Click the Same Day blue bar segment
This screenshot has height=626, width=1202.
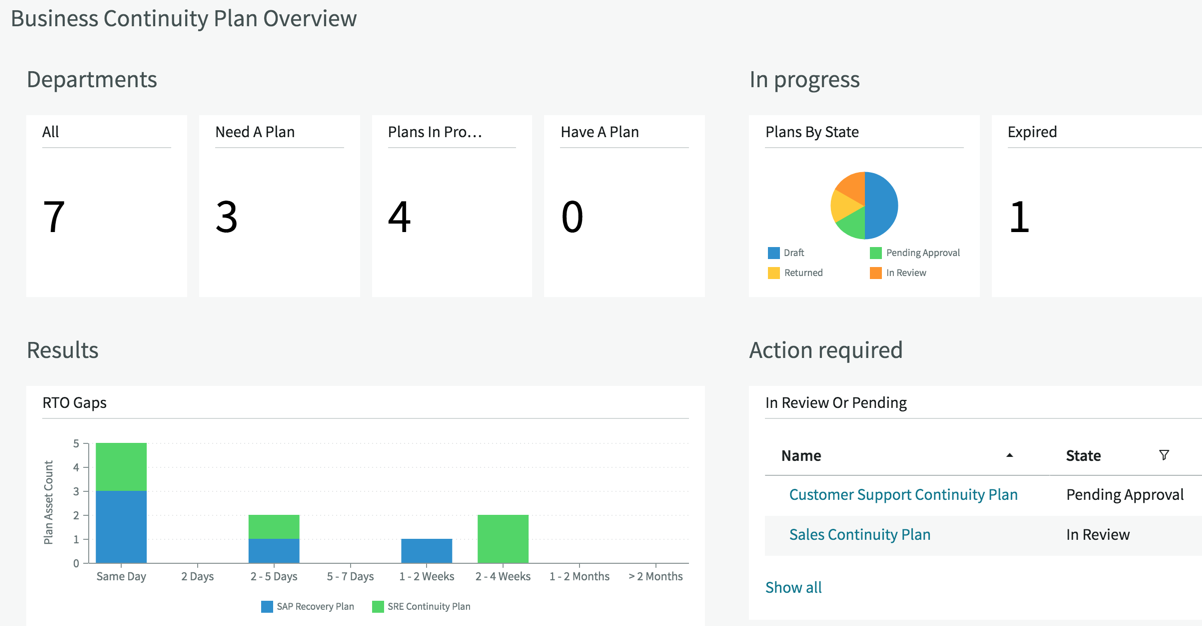(121, 527)
